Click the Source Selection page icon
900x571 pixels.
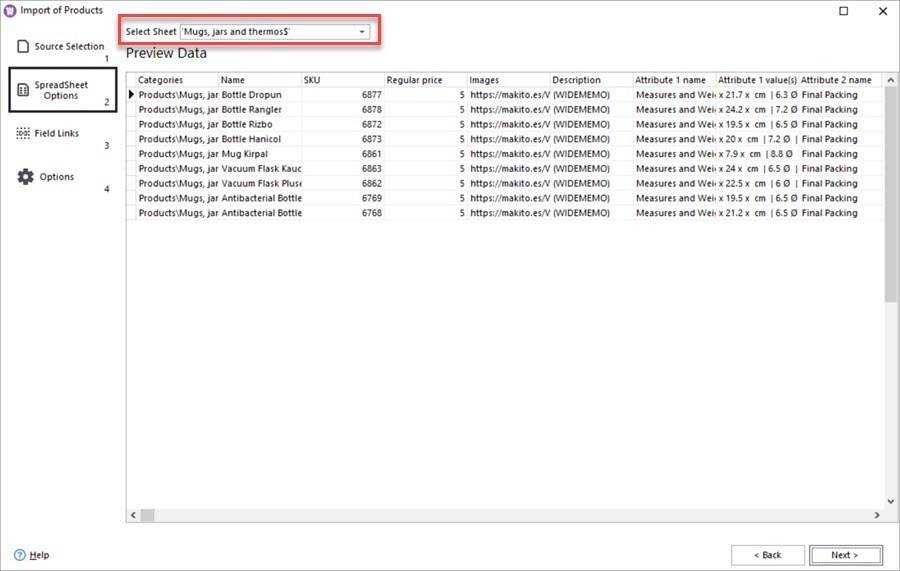pos(23,46)
